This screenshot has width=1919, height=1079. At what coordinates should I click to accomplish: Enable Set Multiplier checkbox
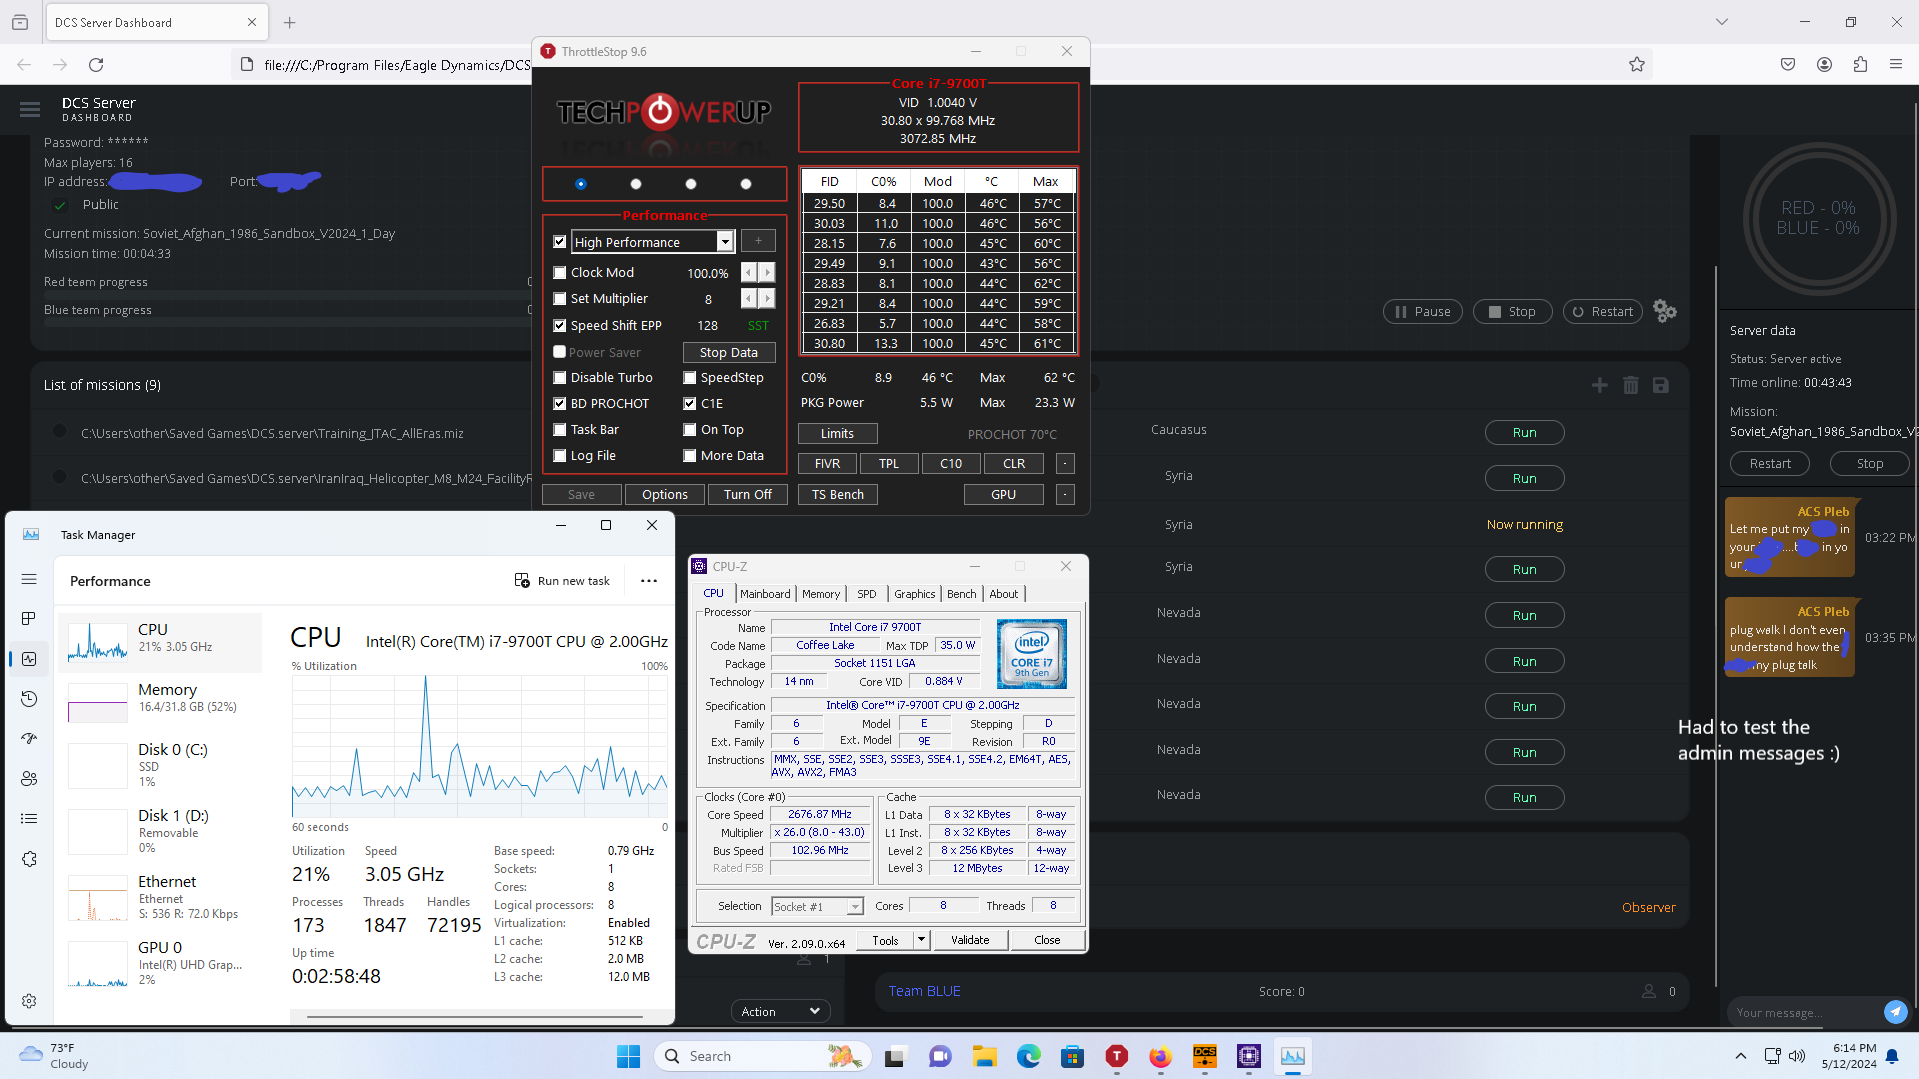click(x=560, y=298)
